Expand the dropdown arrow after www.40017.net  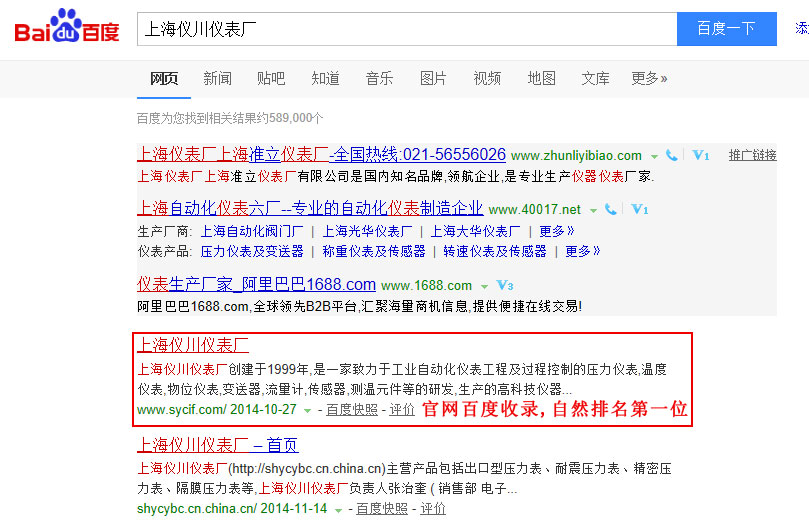click(593, 211)
